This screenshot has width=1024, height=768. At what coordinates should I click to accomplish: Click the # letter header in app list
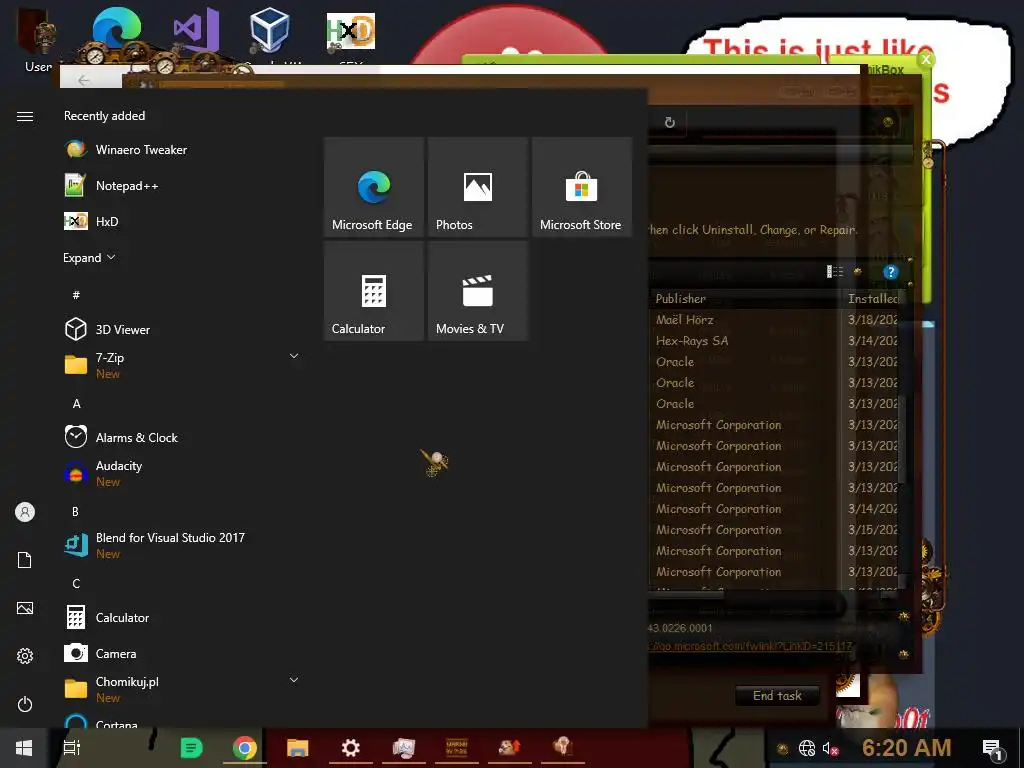[x=76, y=295]
